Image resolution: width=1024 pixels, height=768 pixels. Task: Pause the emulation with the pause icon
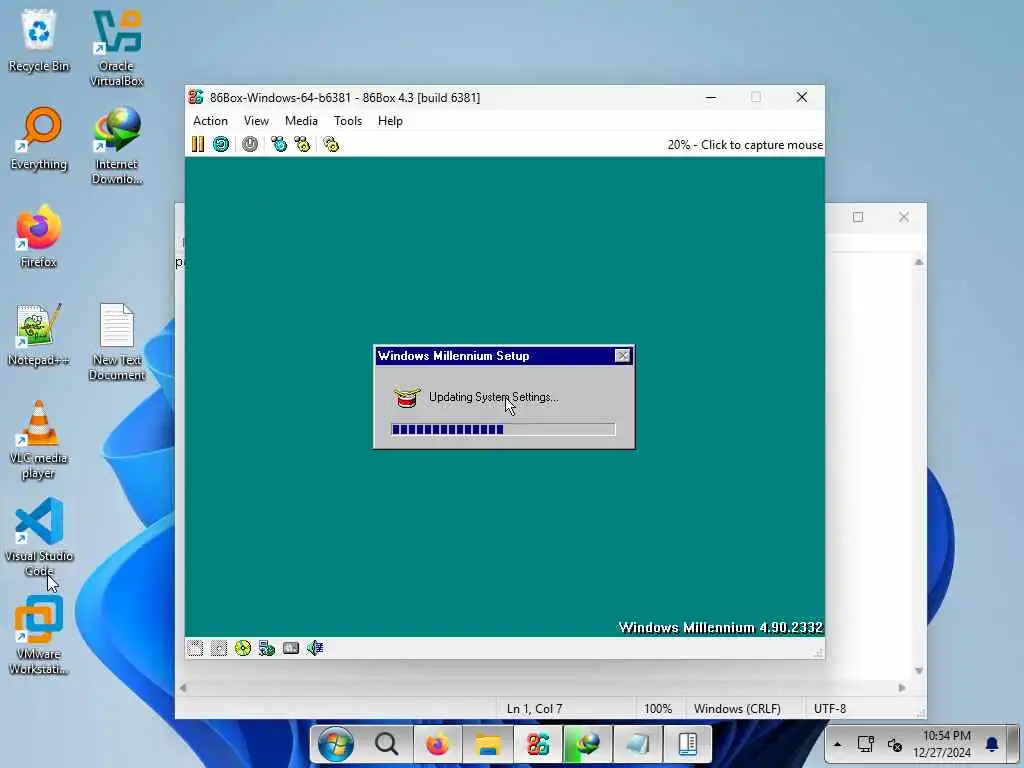pyautogui.click(x=198, y=144)
